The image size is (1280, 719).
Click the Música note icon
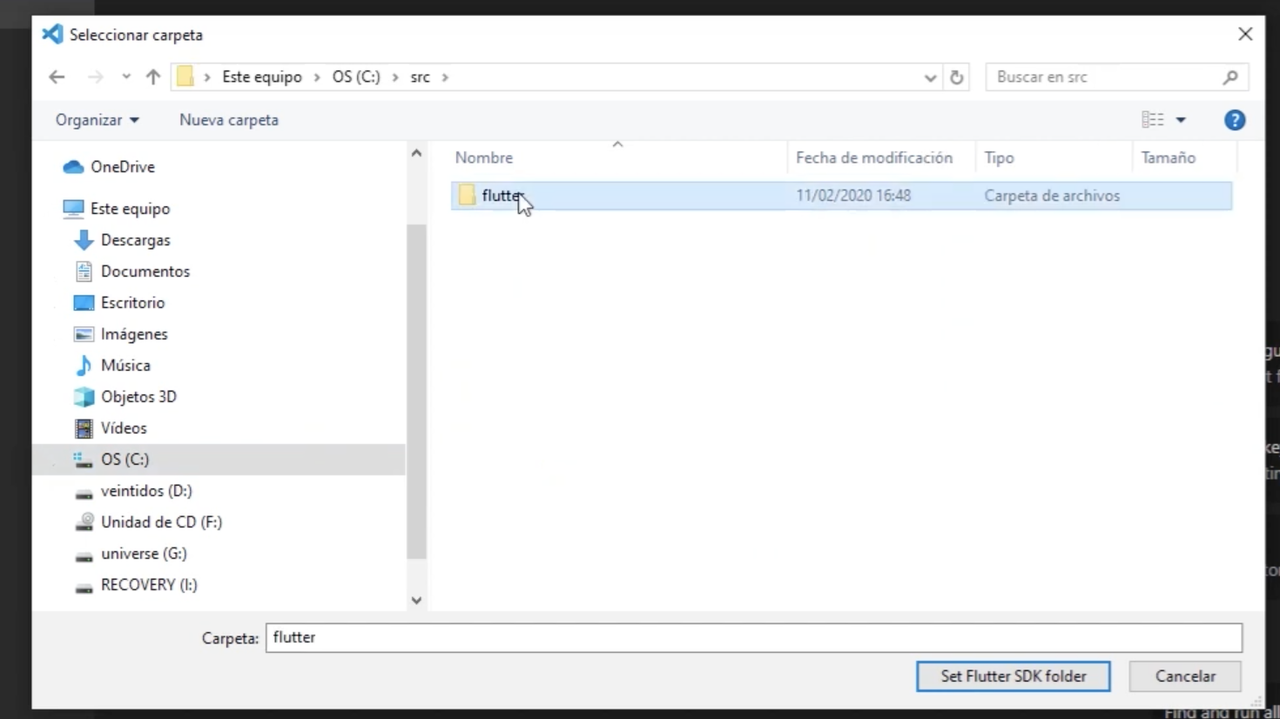(x=84, y=365)
